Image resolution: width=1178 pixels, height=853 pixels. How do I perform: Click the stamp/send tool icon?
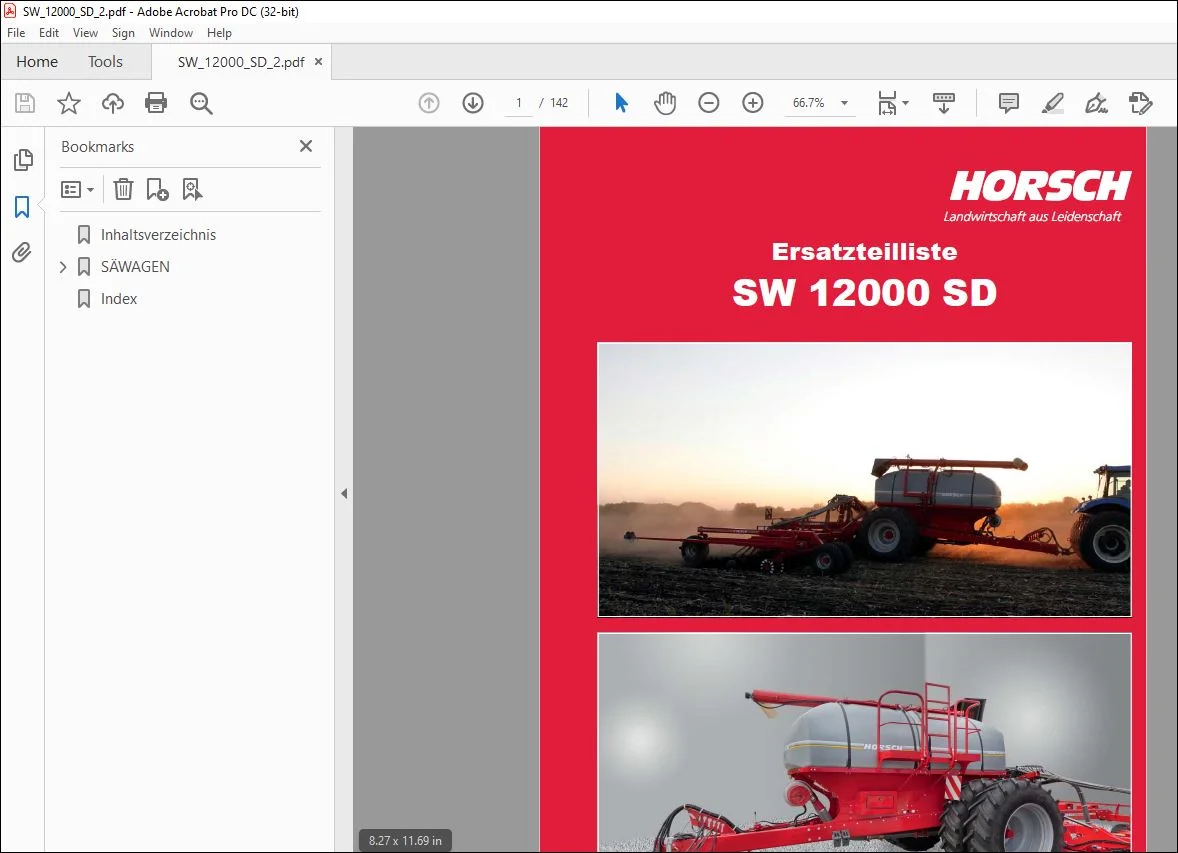pyautogui.click(x=1140, y=103)
